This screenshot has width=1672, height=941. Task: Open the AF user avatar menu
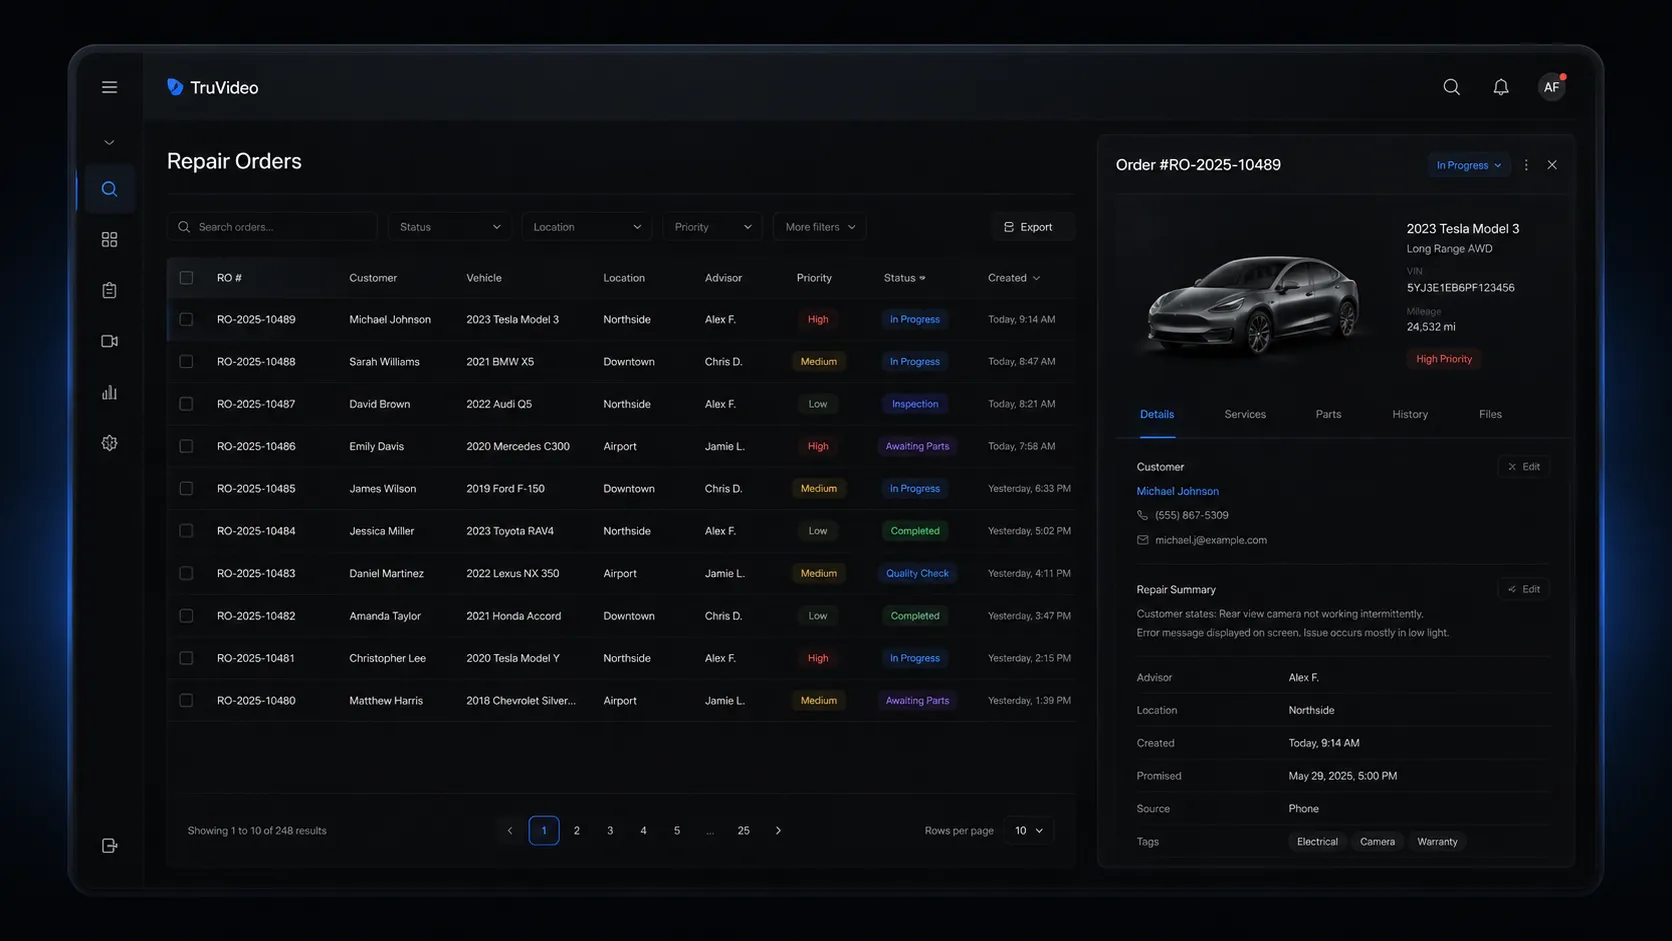pos(1551,87)
